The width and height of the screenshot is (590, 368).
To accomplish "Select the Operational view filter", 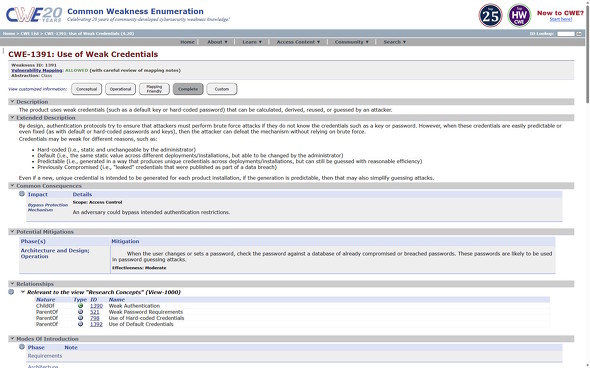I will coord(120,89).
